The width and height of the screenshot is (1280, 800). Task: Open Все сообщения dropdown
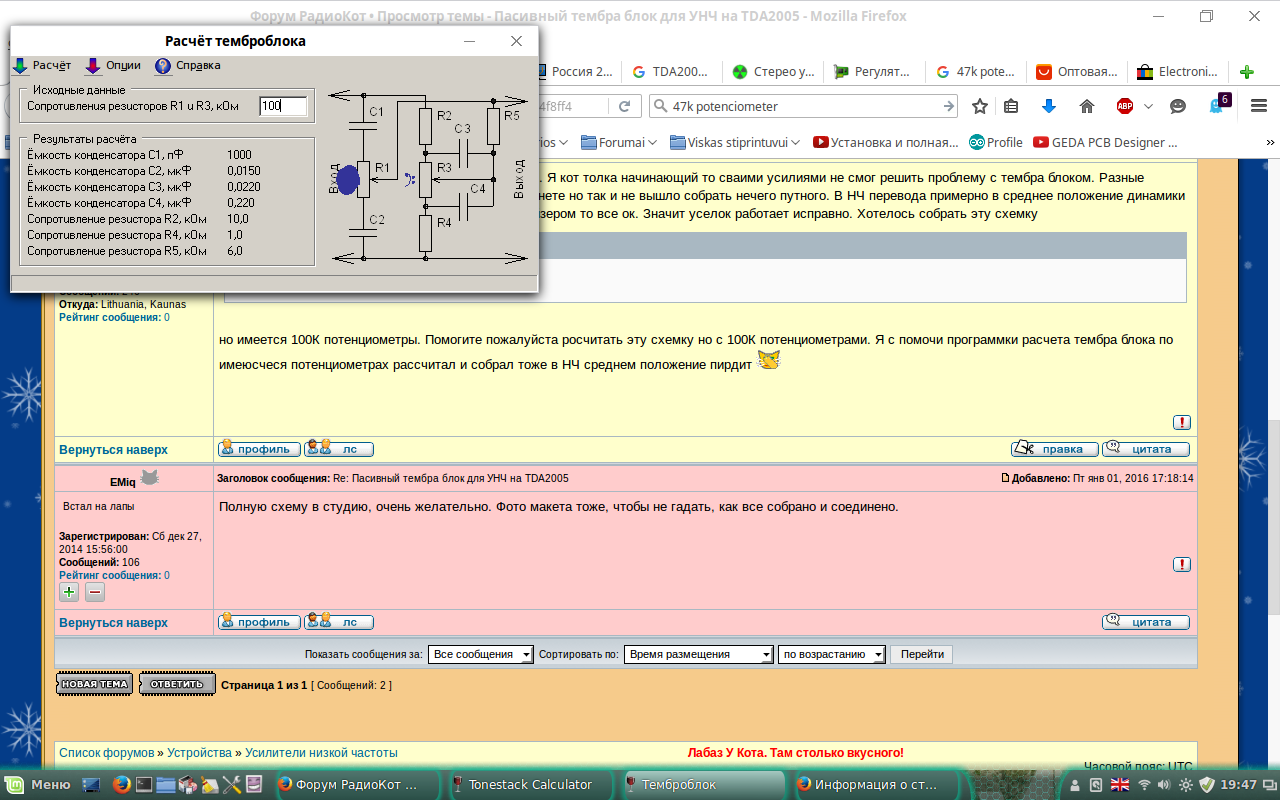tap(481, 654)
